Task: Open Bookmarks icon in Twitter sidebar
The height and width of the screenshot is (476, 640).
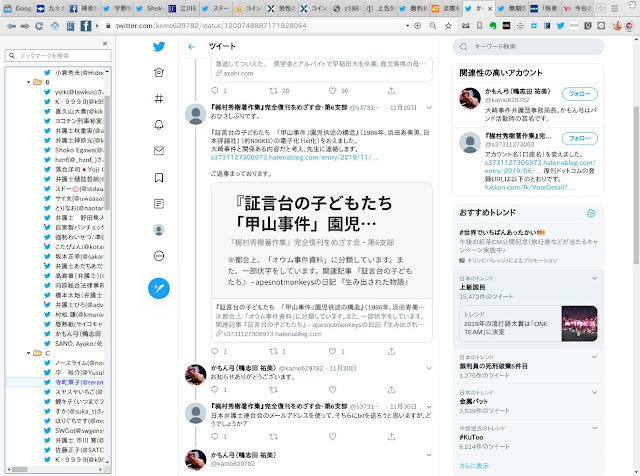Action: pyautogui.click(x=159, y=178)
